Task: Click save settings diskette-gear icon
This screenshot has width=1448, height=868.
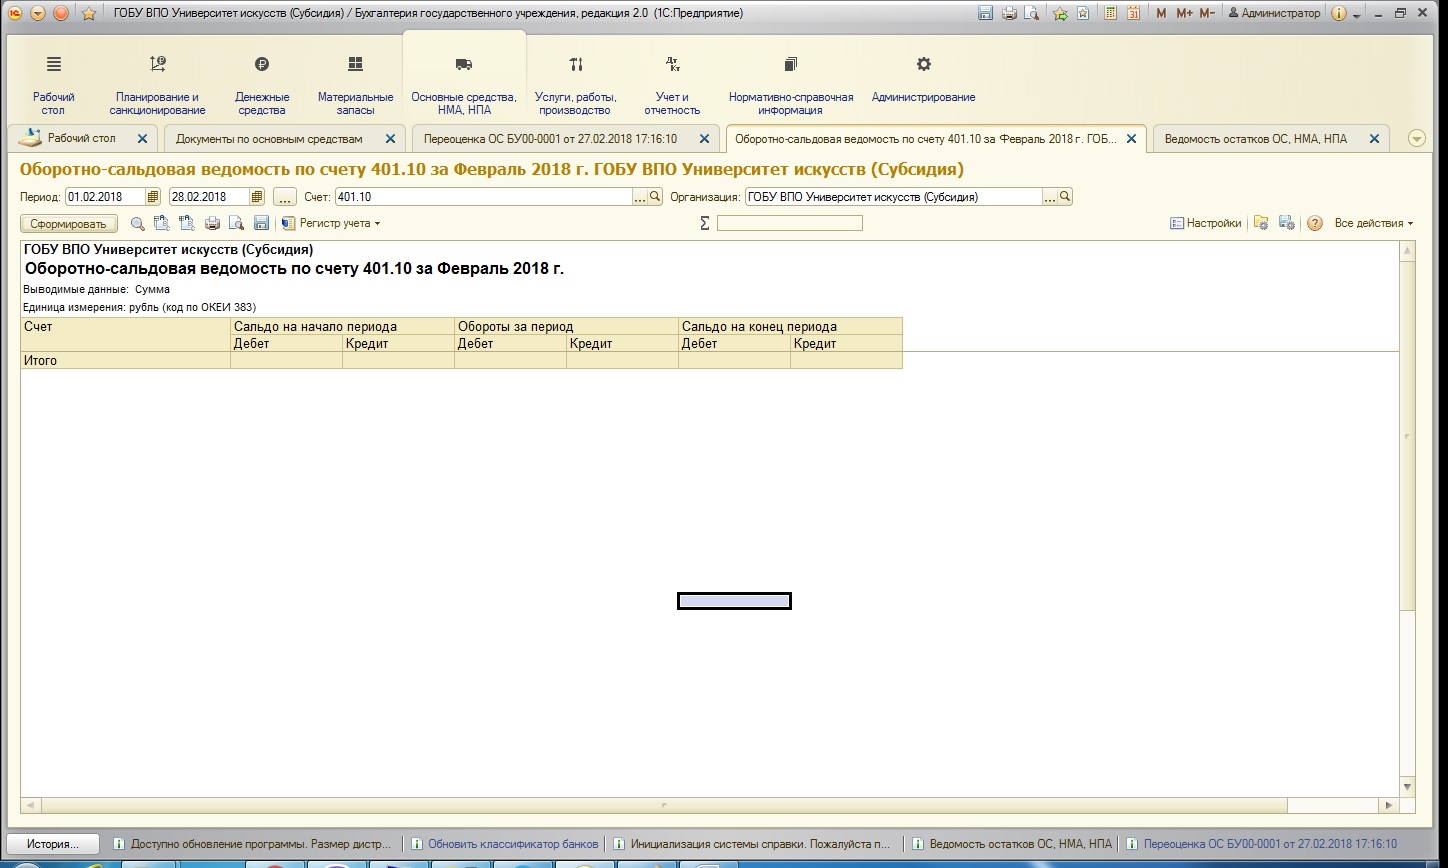Action: 1287,224
